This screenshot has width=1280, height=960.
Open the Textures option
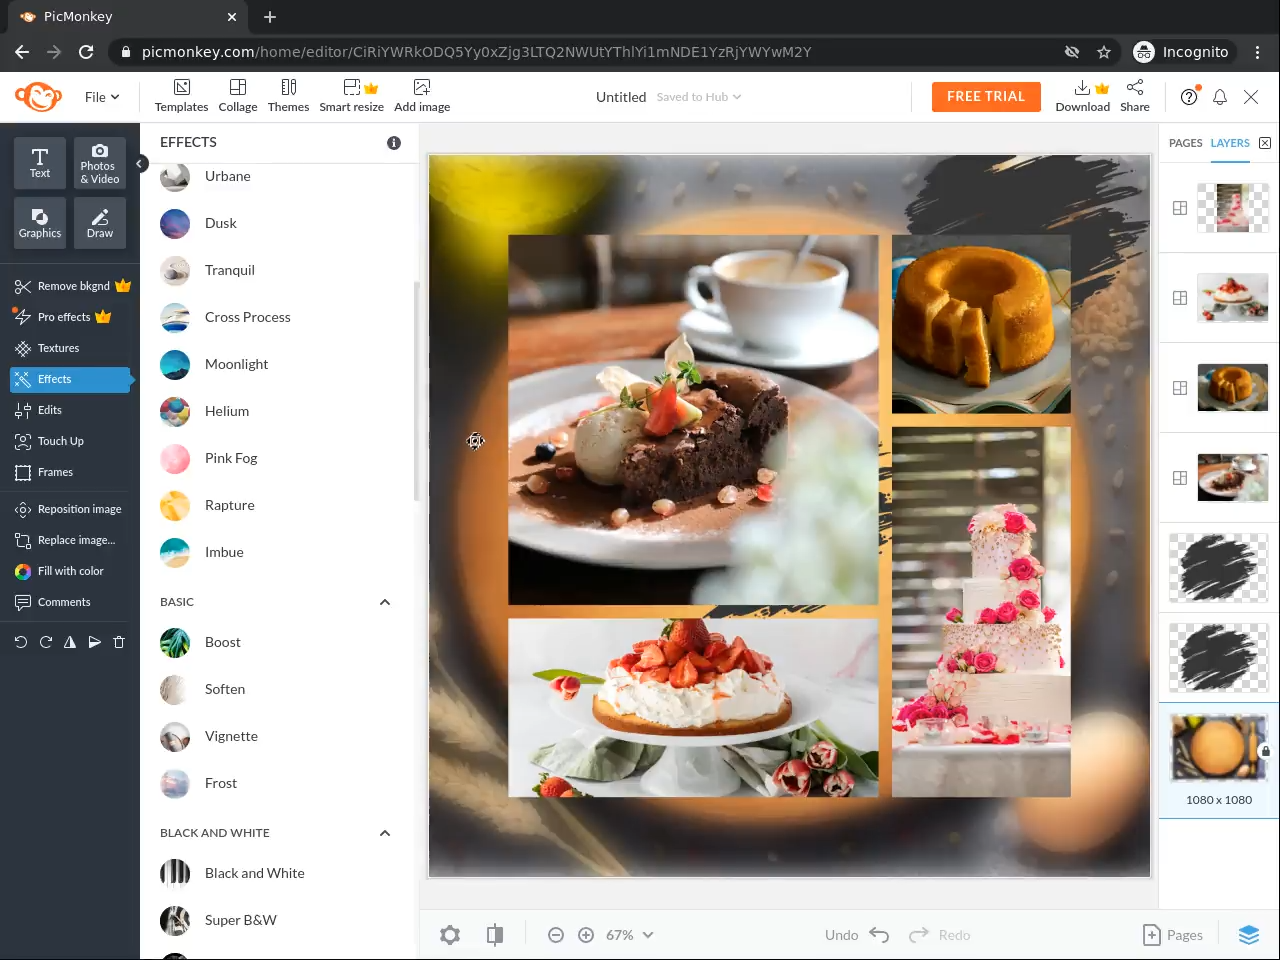pos(47,348)
